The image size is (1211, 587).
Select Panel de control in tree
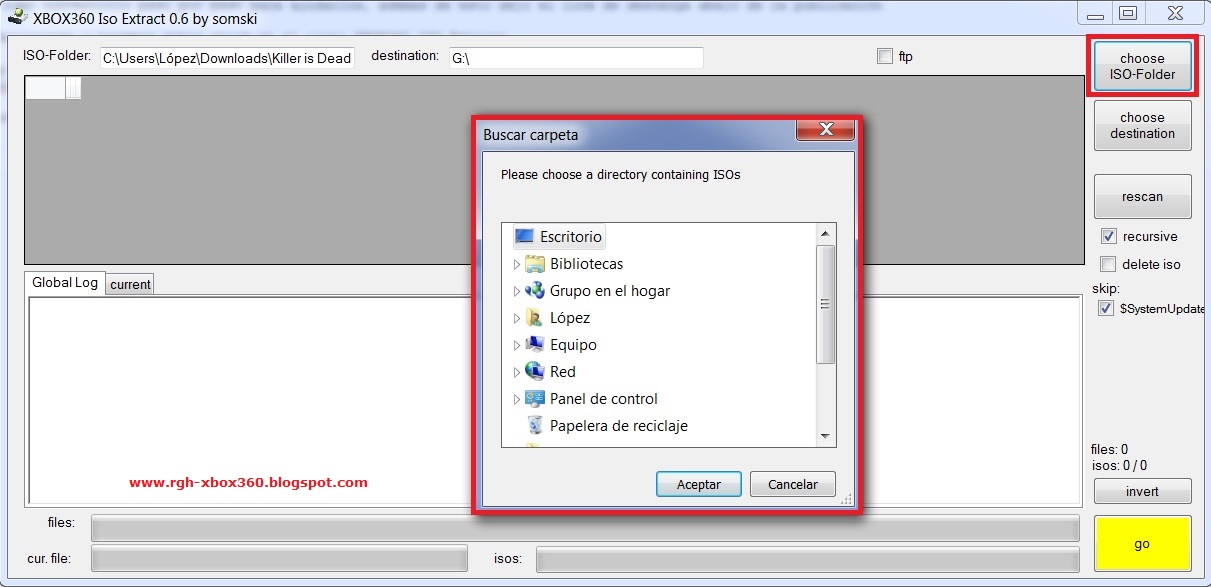[x=604, y=399]
